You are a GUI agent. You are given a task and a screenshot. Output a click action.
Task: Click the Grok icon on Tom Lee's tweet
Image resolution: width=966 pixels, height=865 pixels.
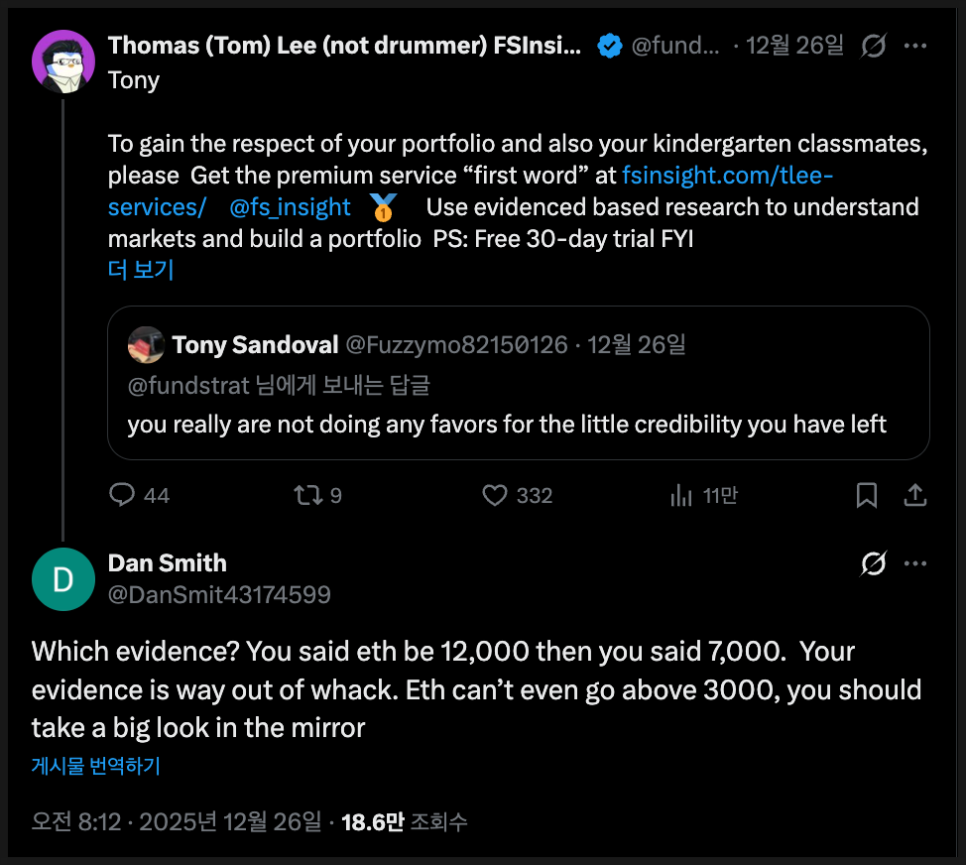[873, 46]
